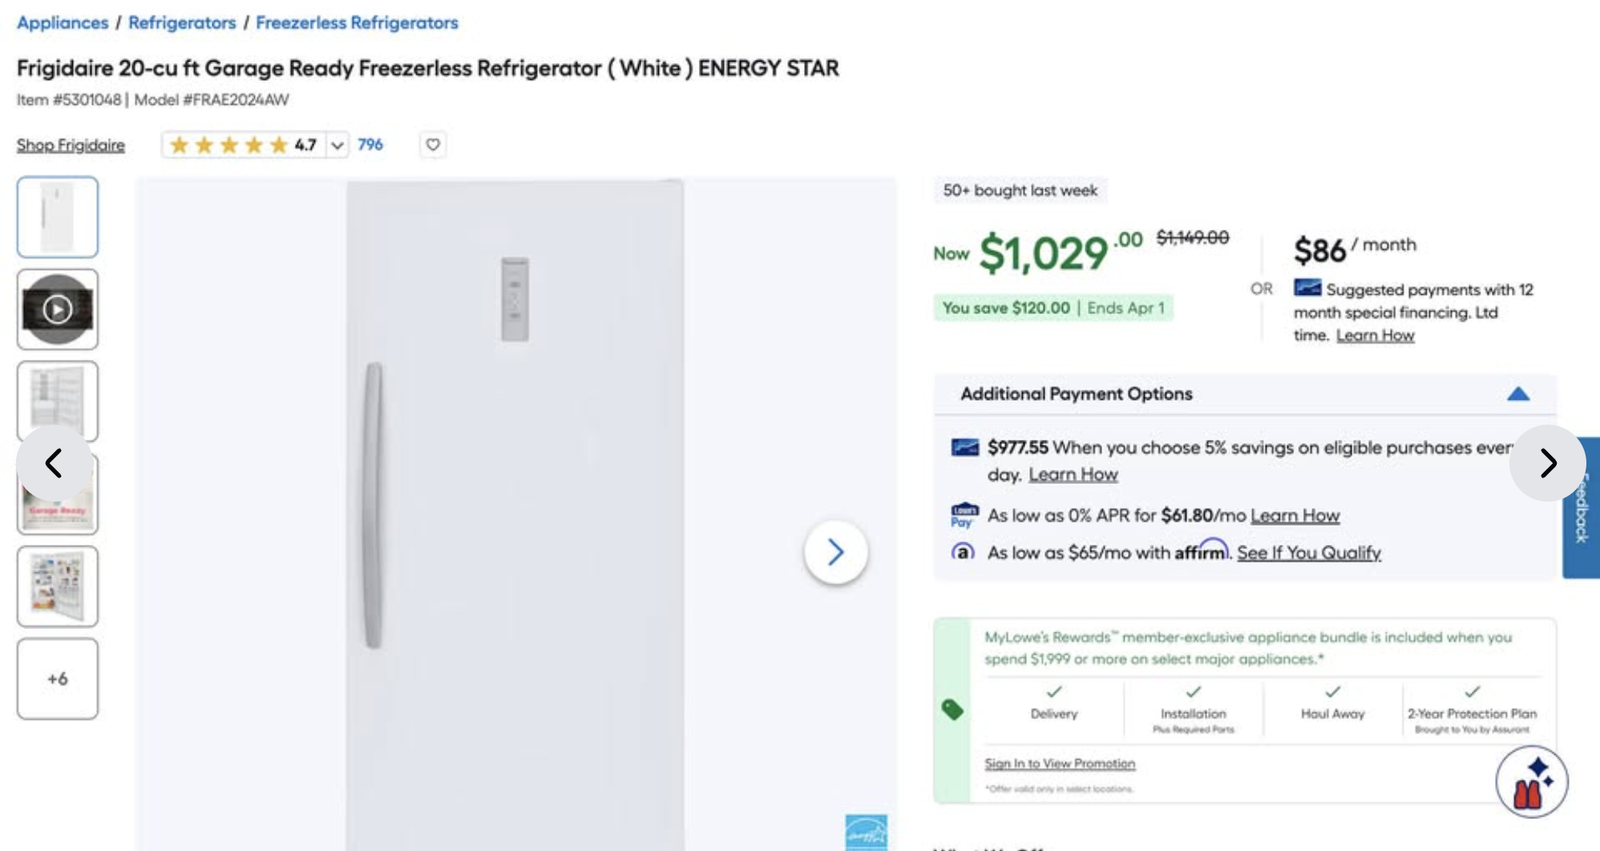Go to Freezerless Refrigerators breadcrumb
Image resolution: width=1600 pixels, height=851 pixels.
click(357, 22)
